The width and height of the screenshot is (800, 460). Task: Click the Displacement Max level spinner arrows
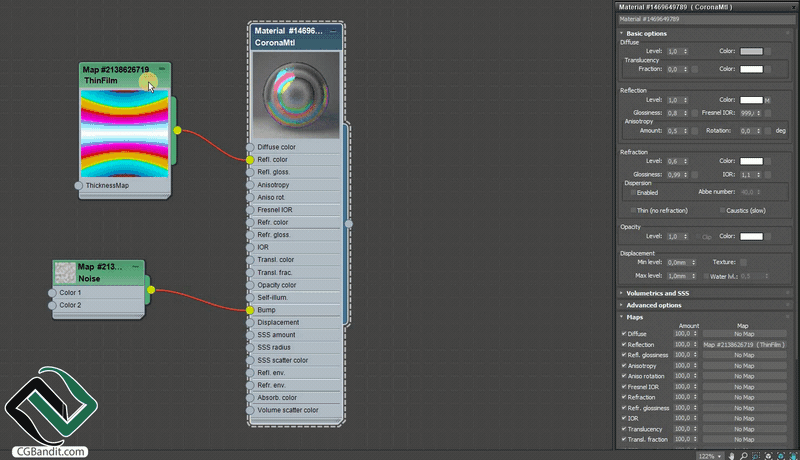click(x=693, y=276)
